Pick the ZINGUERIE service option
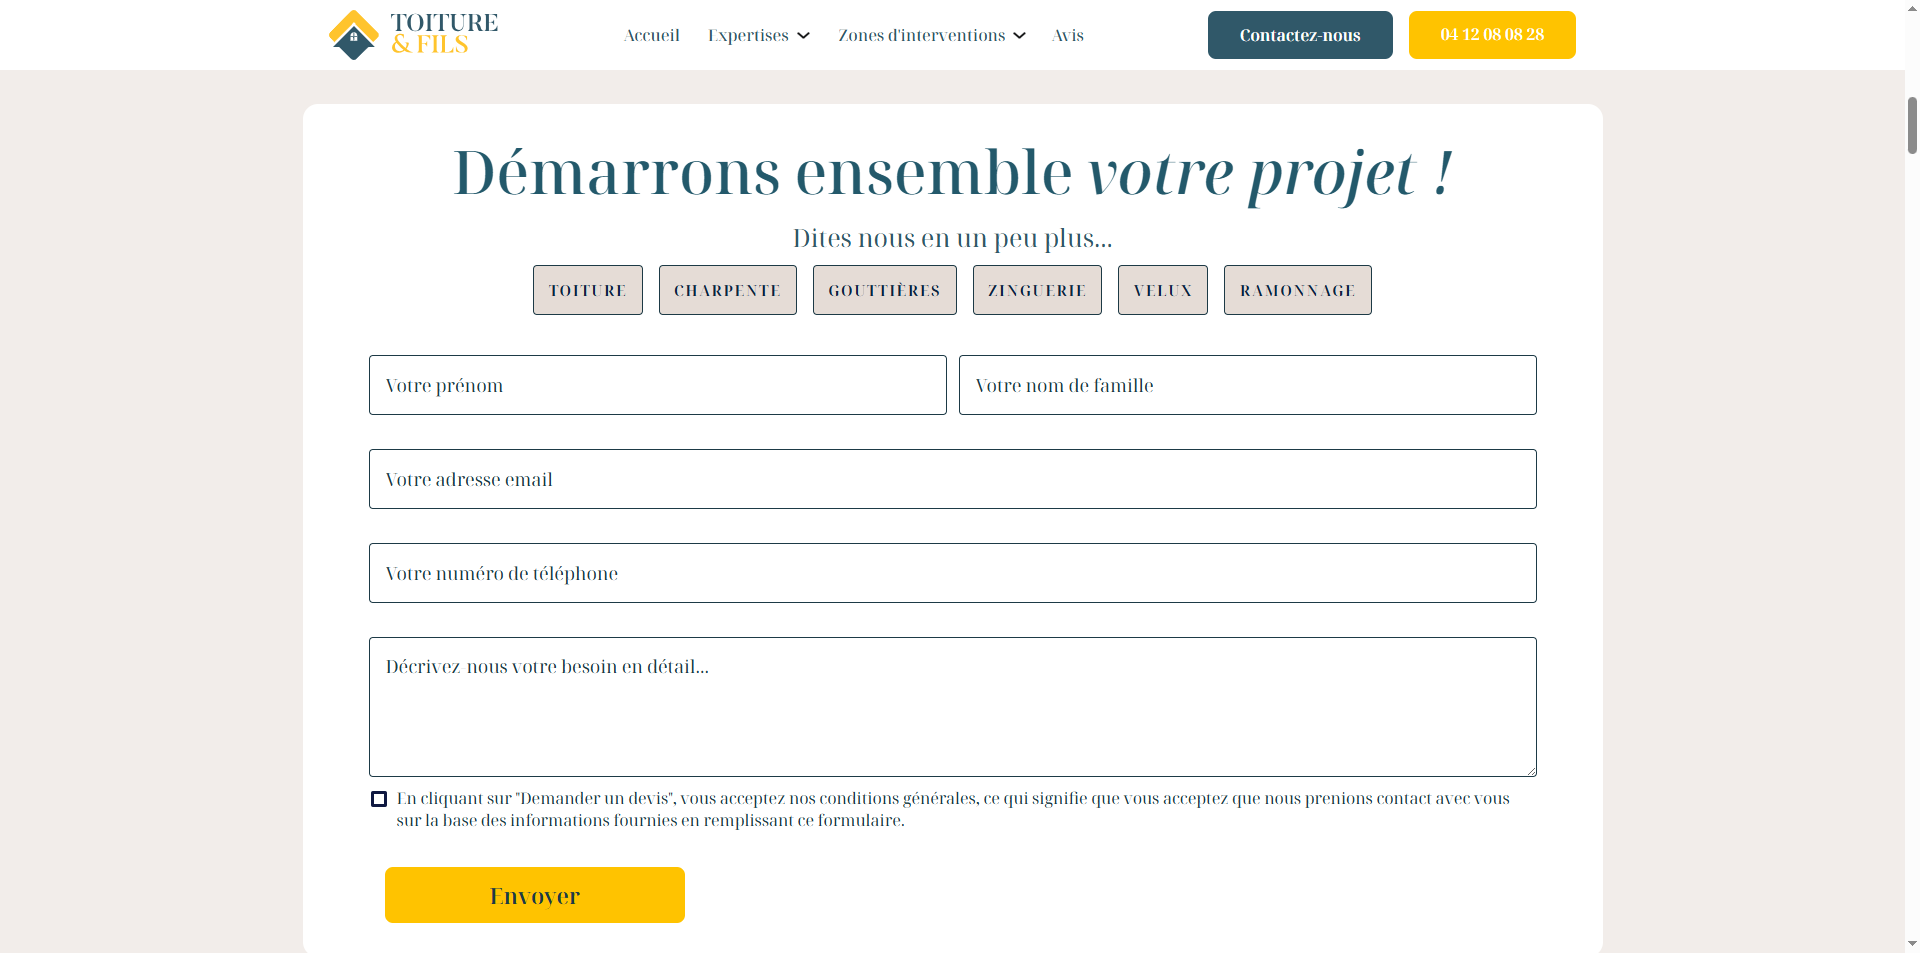This screenshot has height=953, width=1920. (x=1036, y=290)
